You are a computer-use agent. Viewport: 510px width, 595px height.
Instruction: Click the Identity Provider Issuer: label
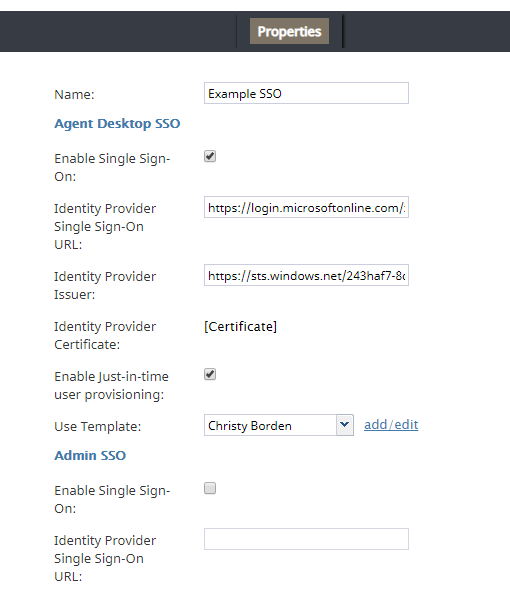coord(105,285)
